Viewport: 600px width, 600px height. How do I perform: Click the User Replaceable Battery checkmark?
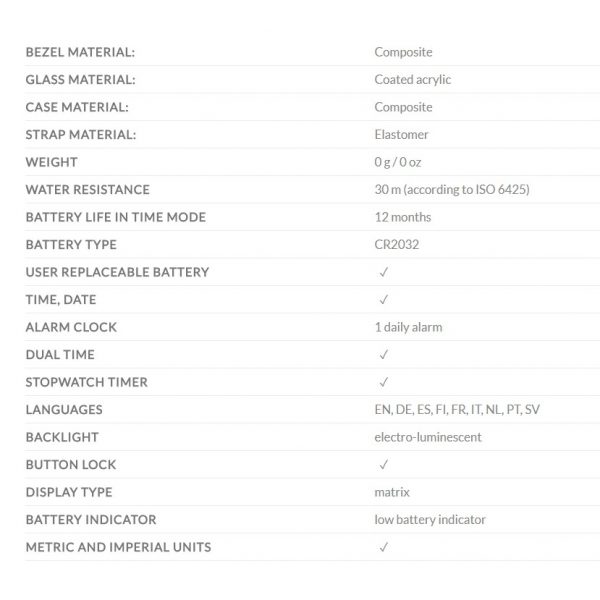[383, 272]
